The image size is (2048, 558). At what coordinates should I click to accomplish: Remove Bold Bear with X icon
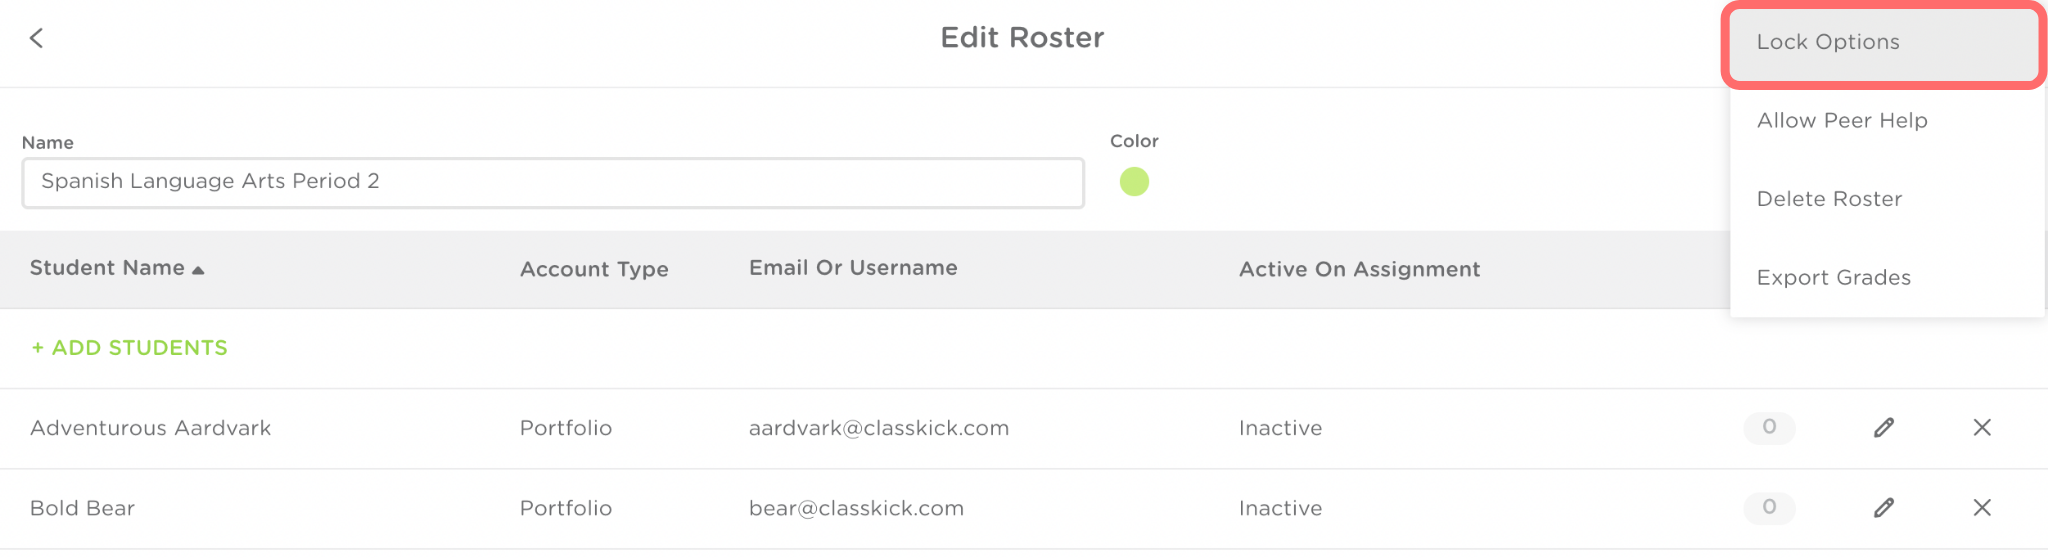tap(1982, 508)
